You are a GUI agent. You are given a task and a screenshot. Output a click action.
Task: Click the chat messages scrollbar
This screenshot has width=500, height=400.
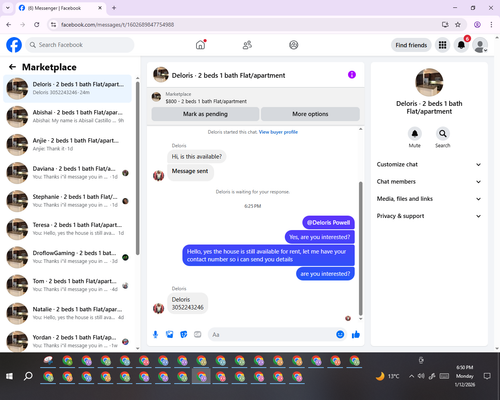(360, 248)
